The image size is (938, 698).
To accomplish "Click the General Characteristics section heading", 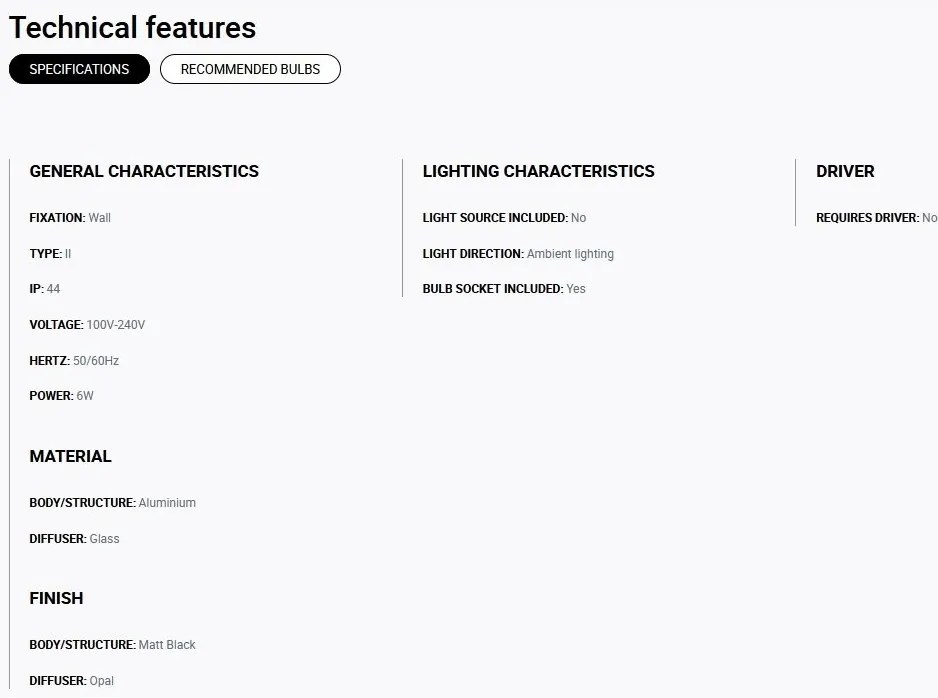I will (144, 172).
